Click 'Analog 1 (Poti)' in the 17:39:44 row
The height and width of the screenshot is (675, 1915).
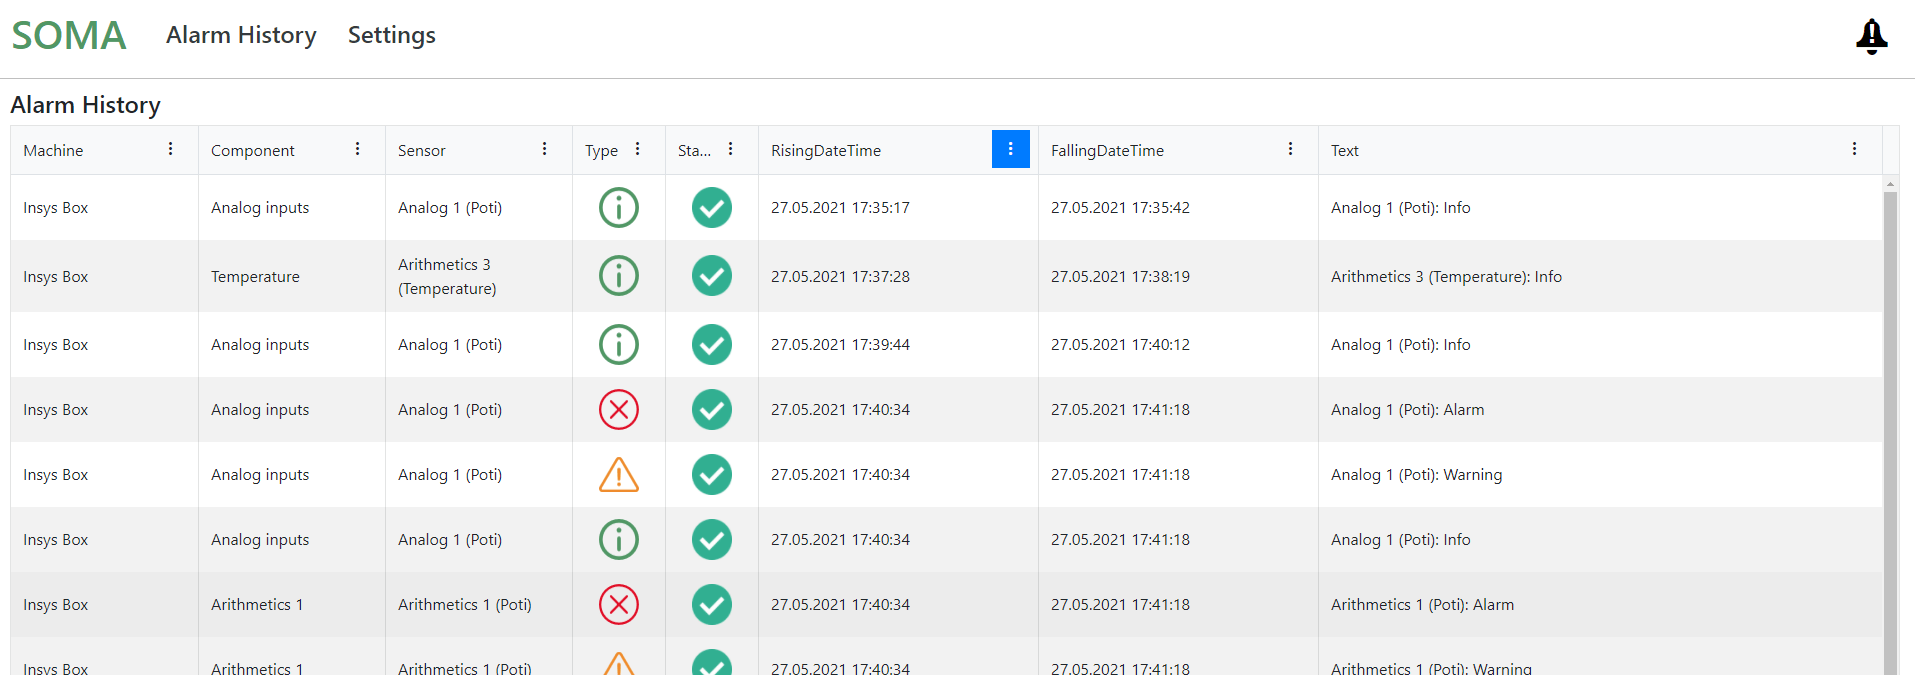[x=450, y=345]
